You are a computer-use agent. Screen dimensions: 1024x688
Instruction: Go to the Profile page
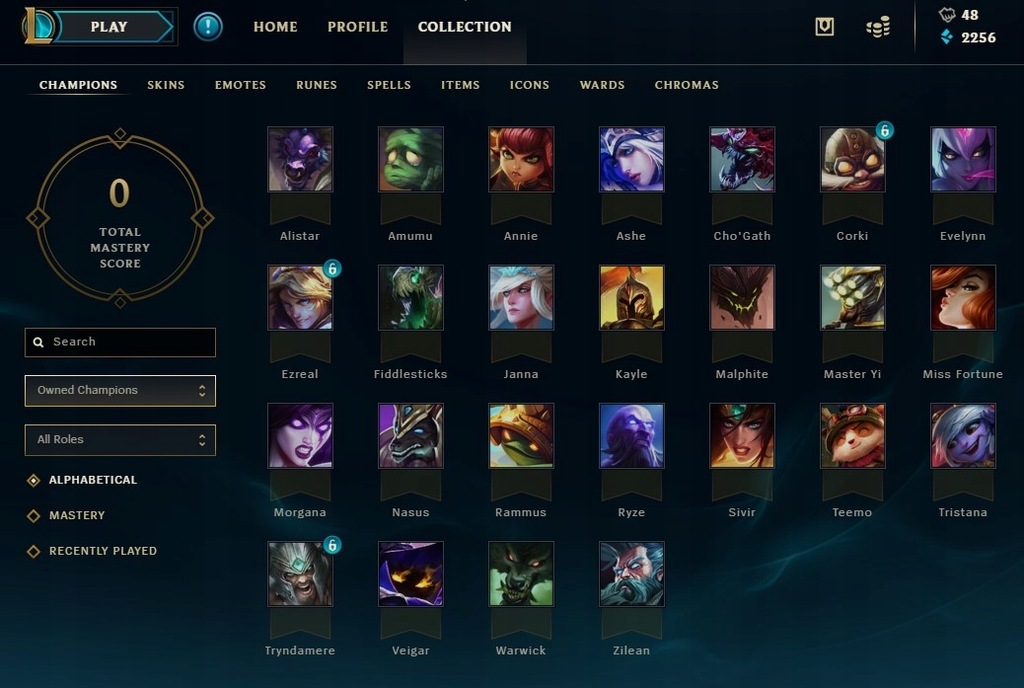(x=358, y=27)
